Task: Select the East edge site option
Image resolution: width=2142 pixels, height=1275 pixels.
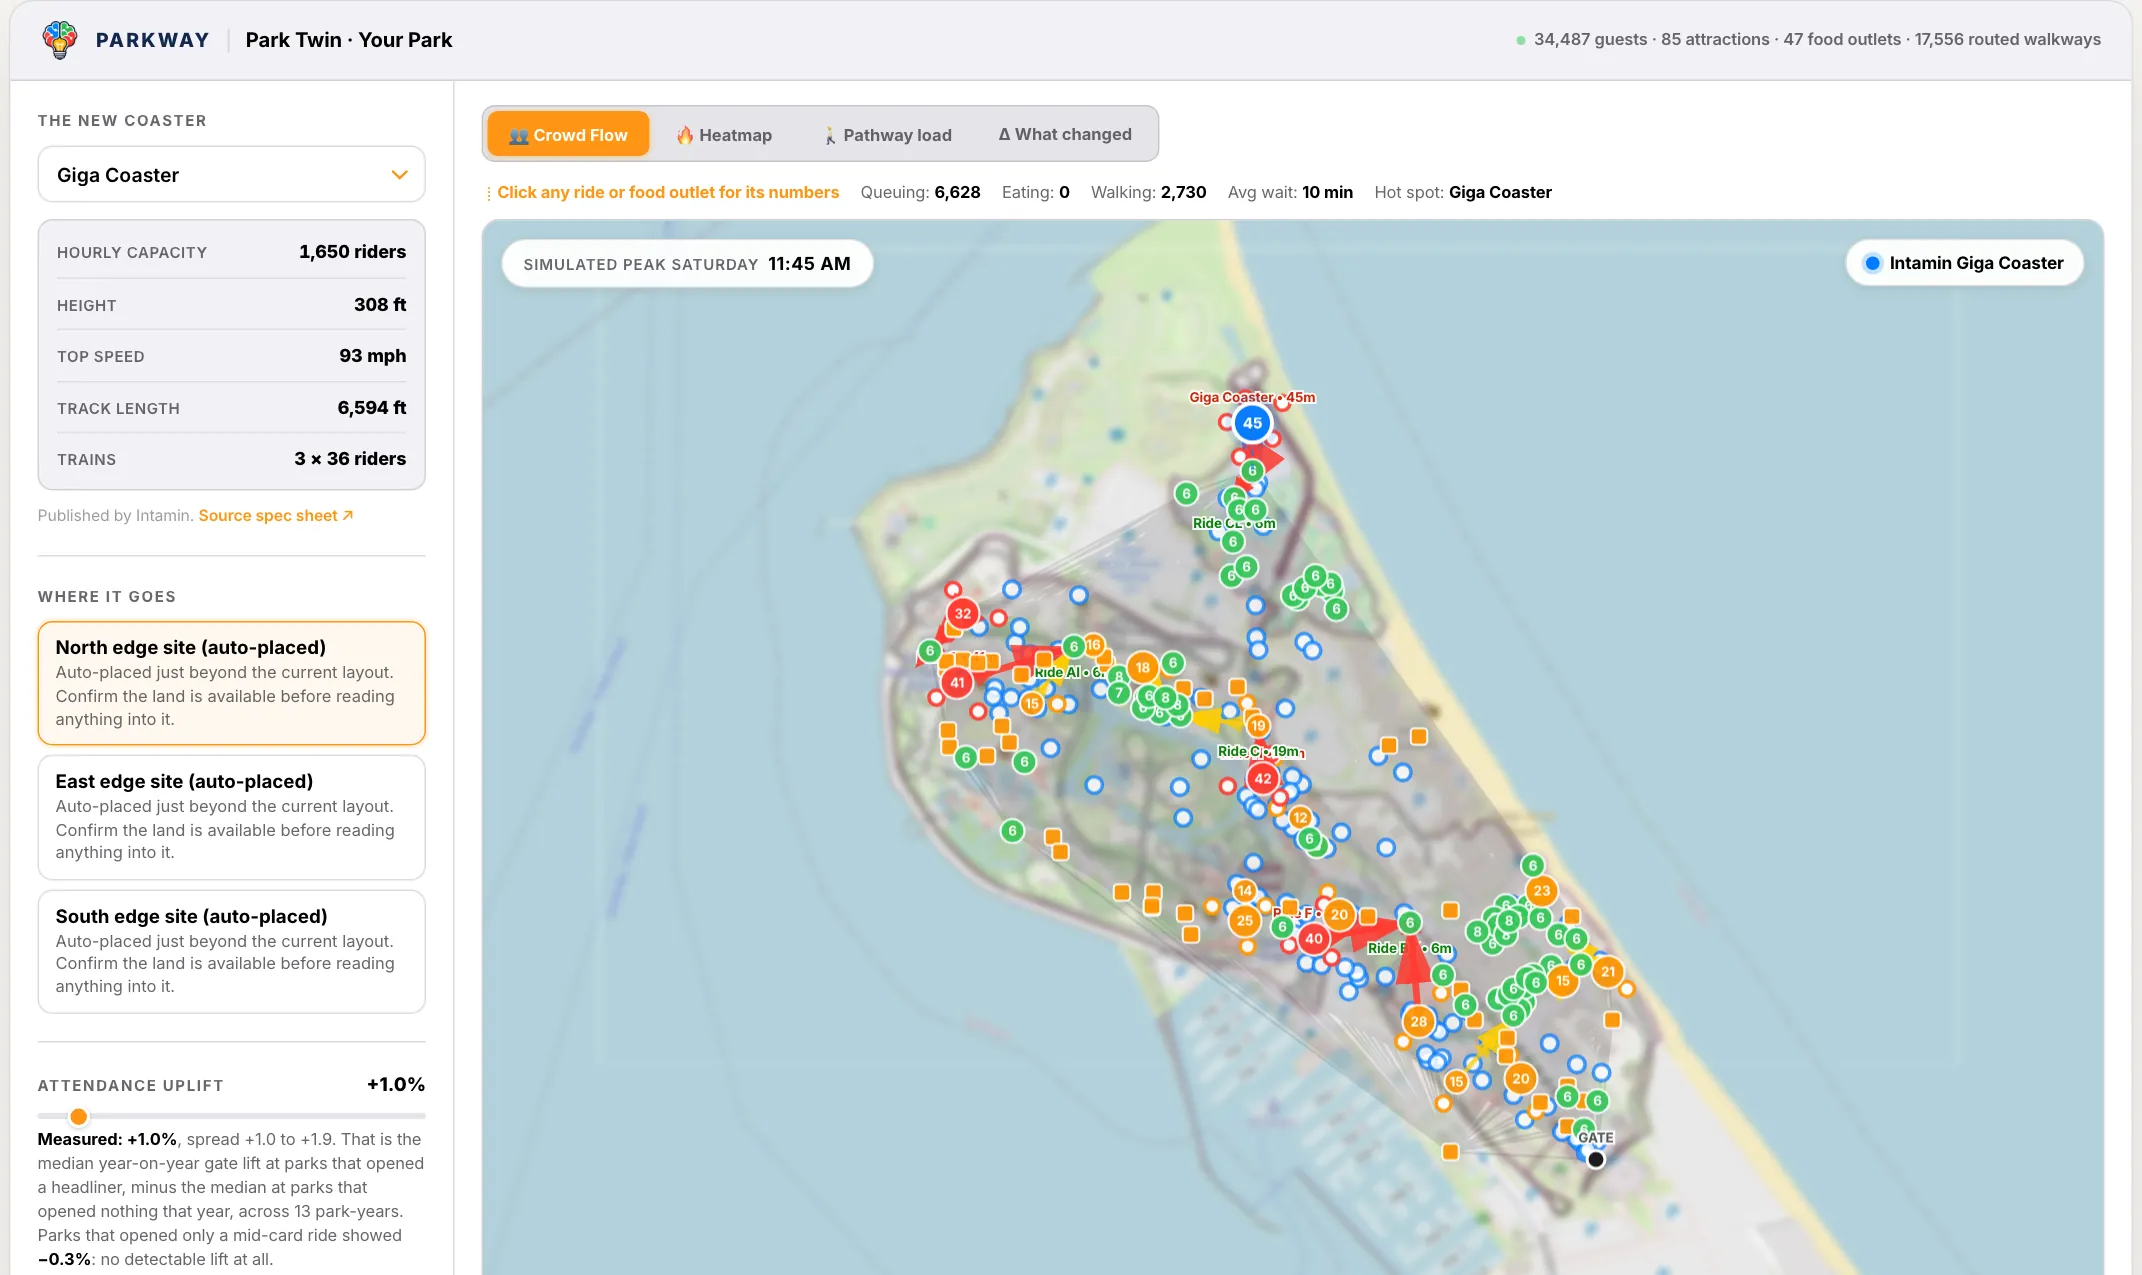Action: pos(231,817)
